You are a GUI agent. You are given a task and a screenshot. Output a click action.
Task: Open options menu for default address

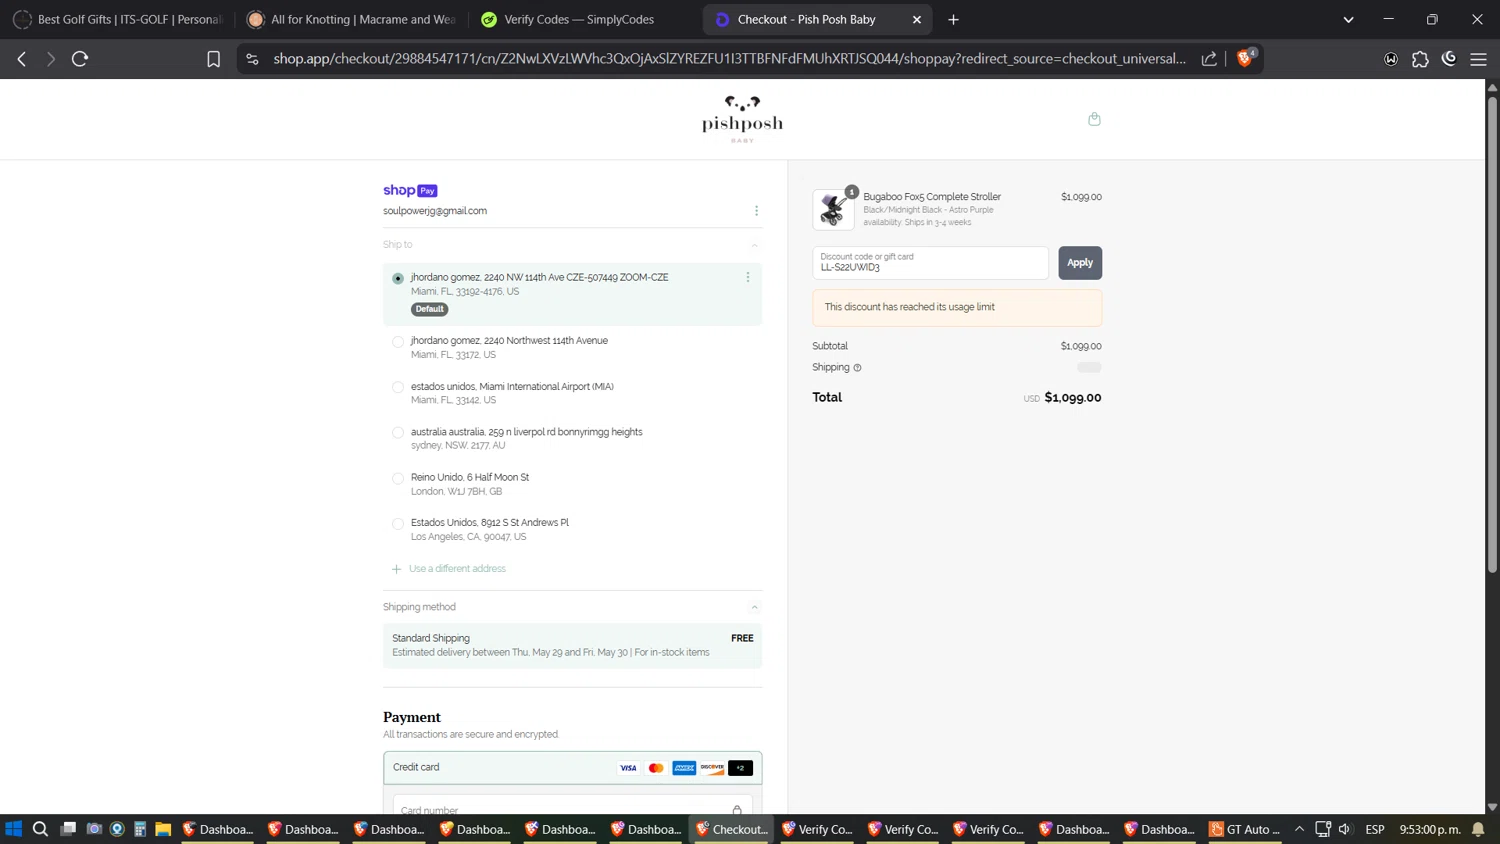747,277
